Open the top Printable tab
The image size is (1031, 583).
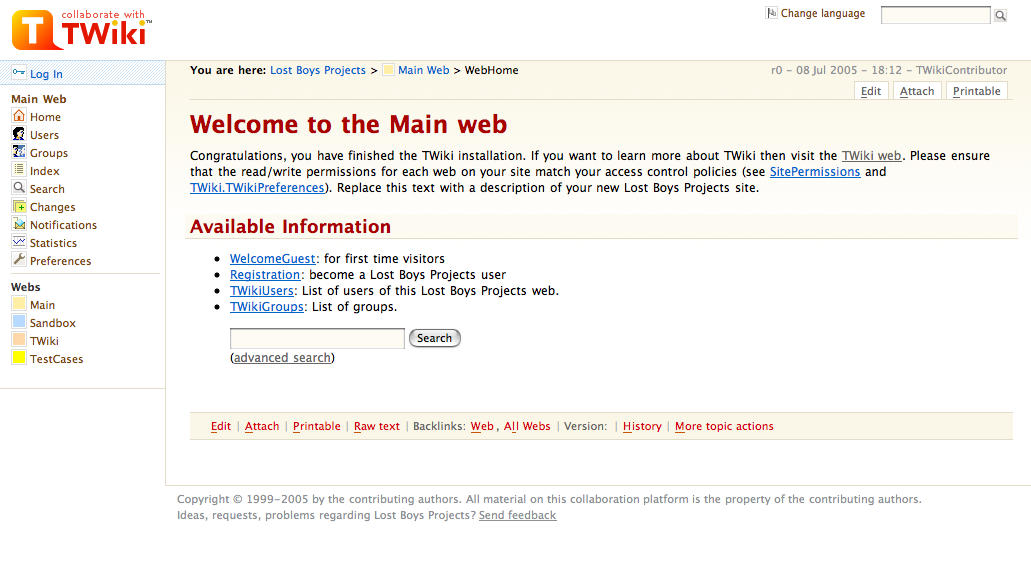(976, 91)
